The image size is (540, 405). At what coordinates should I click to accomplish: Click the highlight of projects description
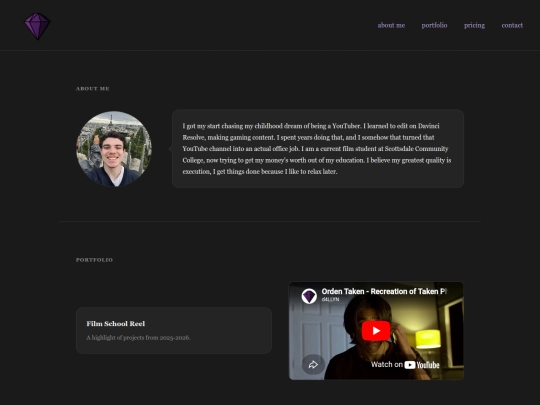(138, 338)
